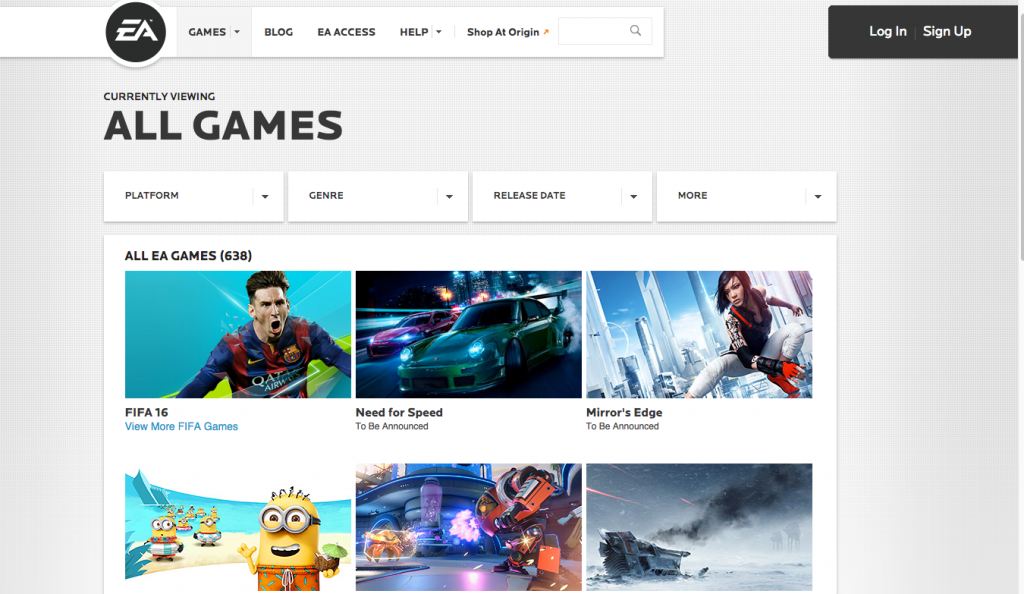Open View More FIFA Games link
Image resolution: width=1024 pixels, height=594 pixels.
pos(181,426)
